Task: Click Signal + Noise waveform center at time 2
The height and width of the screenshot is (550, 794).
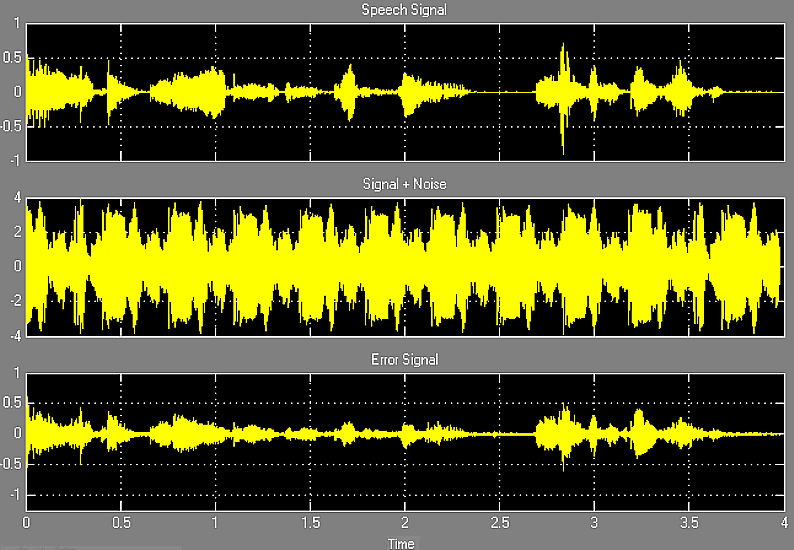Action: pos(404,266)
